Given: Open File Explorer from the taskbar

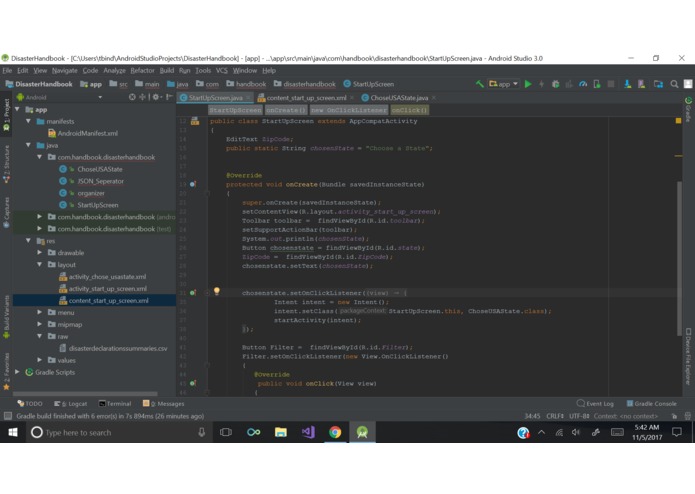Looking at the screenshot, I should 281,432.
